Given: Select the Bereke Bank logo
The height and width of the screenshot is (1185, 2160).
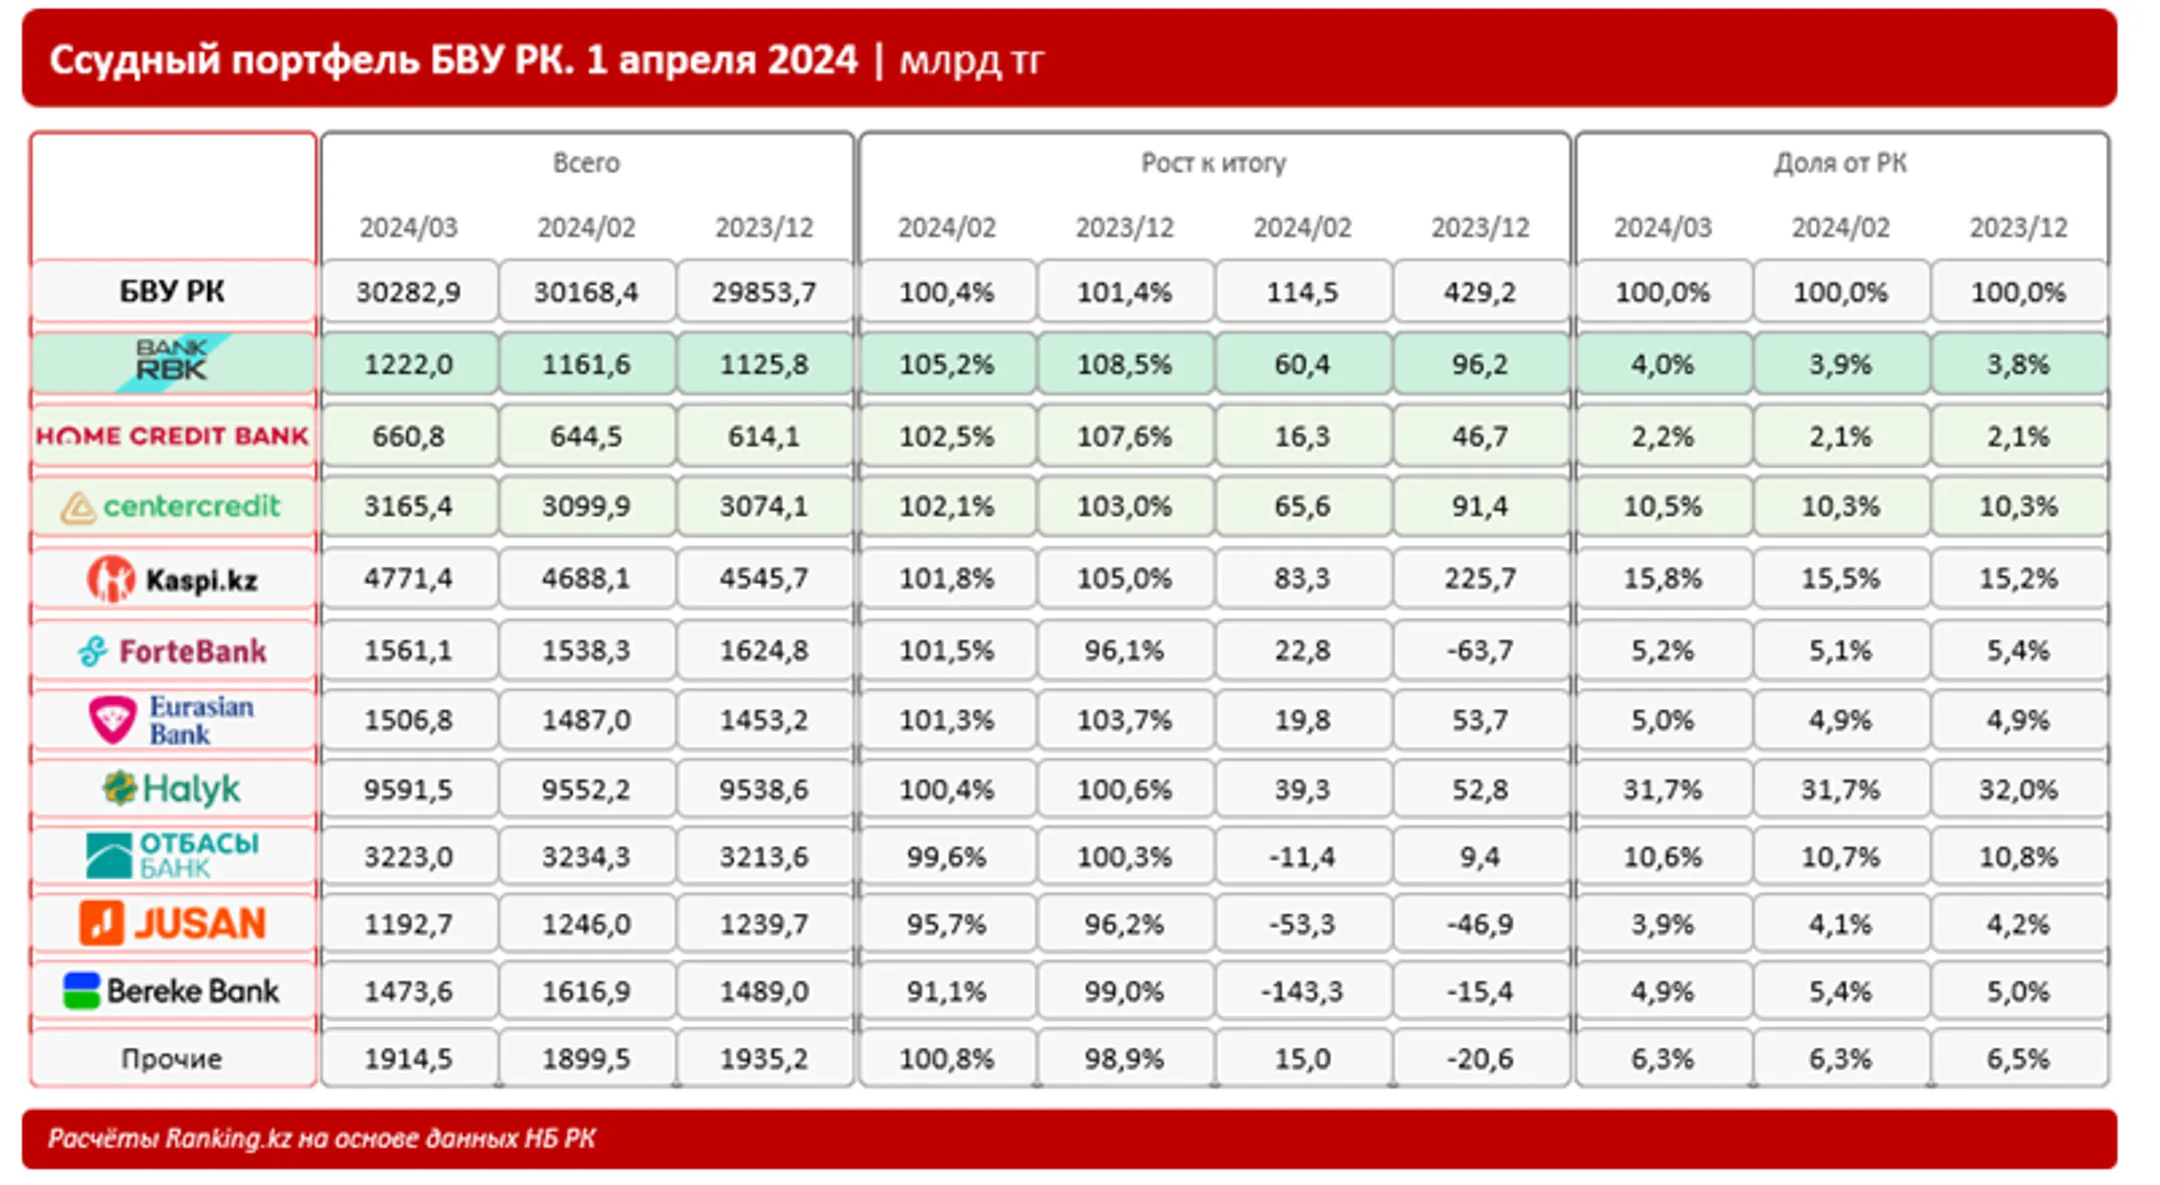Looking at the screenshot, I should pos(172,991).
